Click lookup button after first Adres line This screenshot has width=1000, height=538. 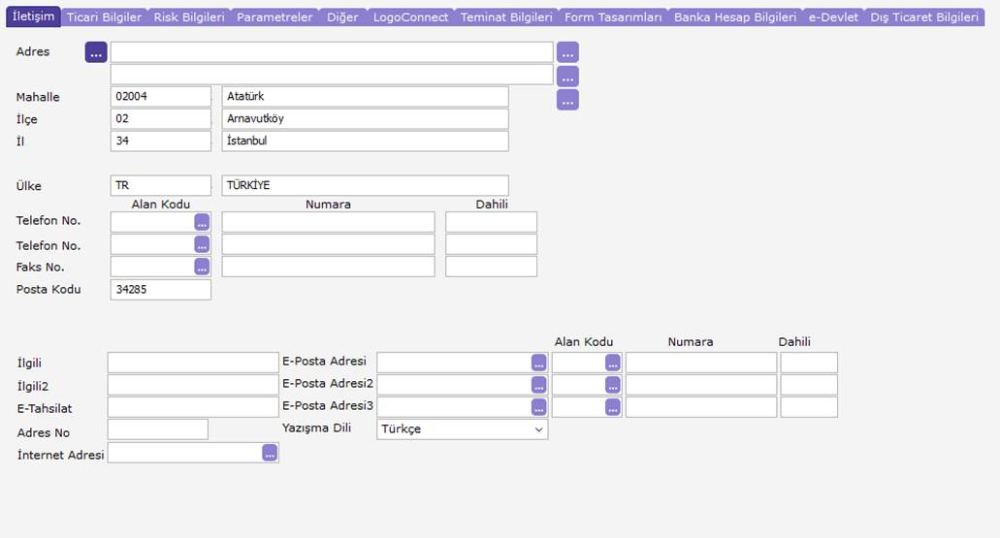[x=568, y=52]
